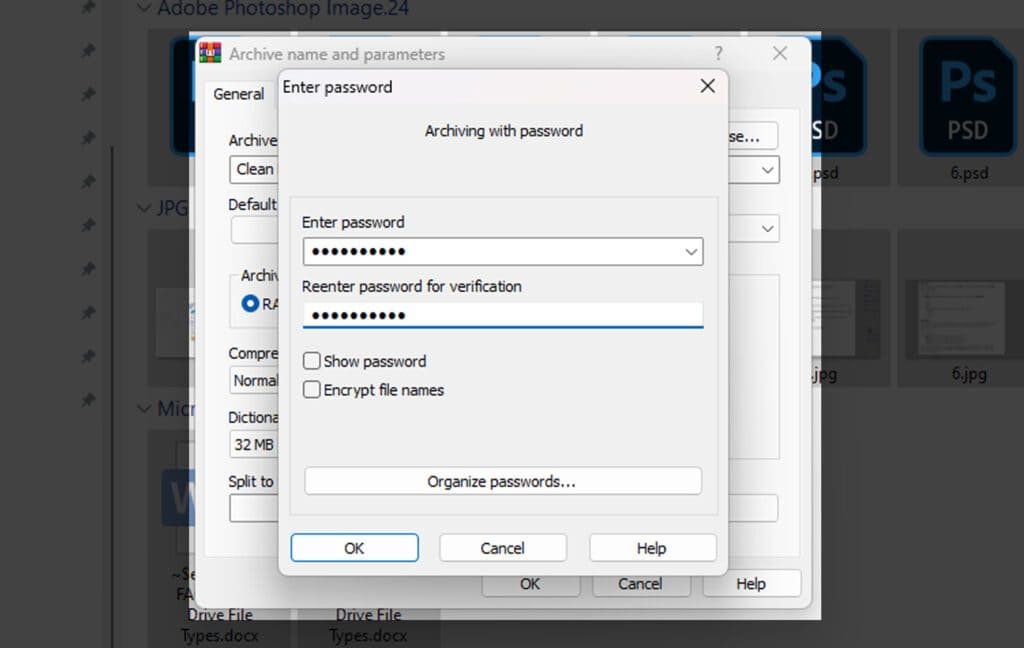Image resolution: width=1024 pixels, height=648 pixels.
Task: Click the WinRAR icon in the Archive name title bar
Action: pos(210,53)
